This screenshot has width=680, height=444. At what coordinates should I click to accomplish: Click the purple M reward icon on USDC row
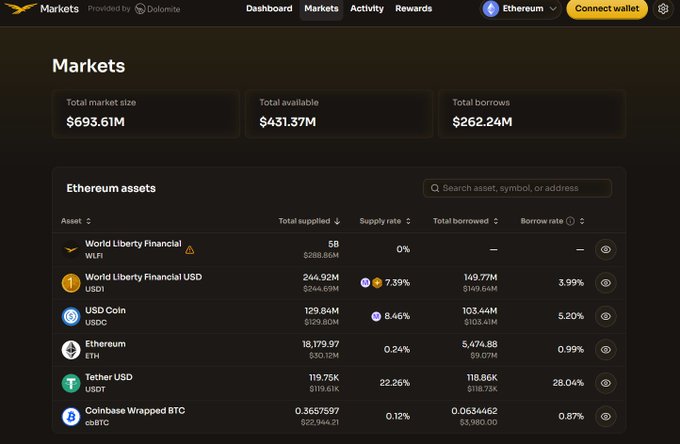click(x=376, y=316)
